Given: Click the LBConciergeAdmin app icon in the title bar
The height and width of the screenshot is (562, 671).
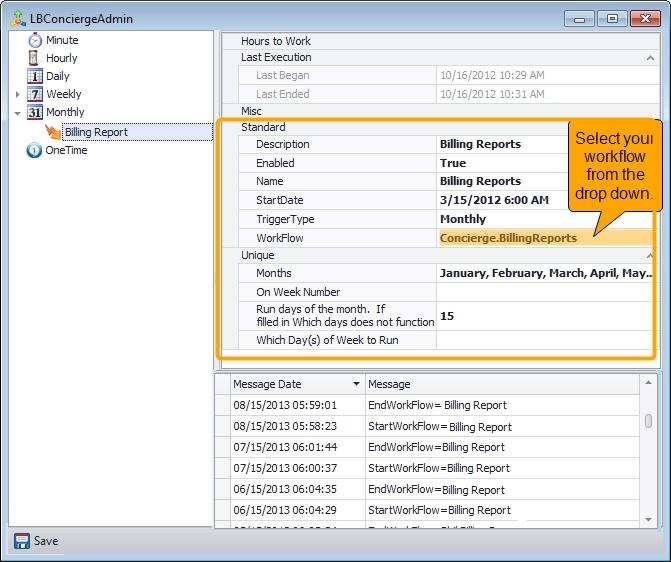Looking at the screenshot, I should (18, 18).
